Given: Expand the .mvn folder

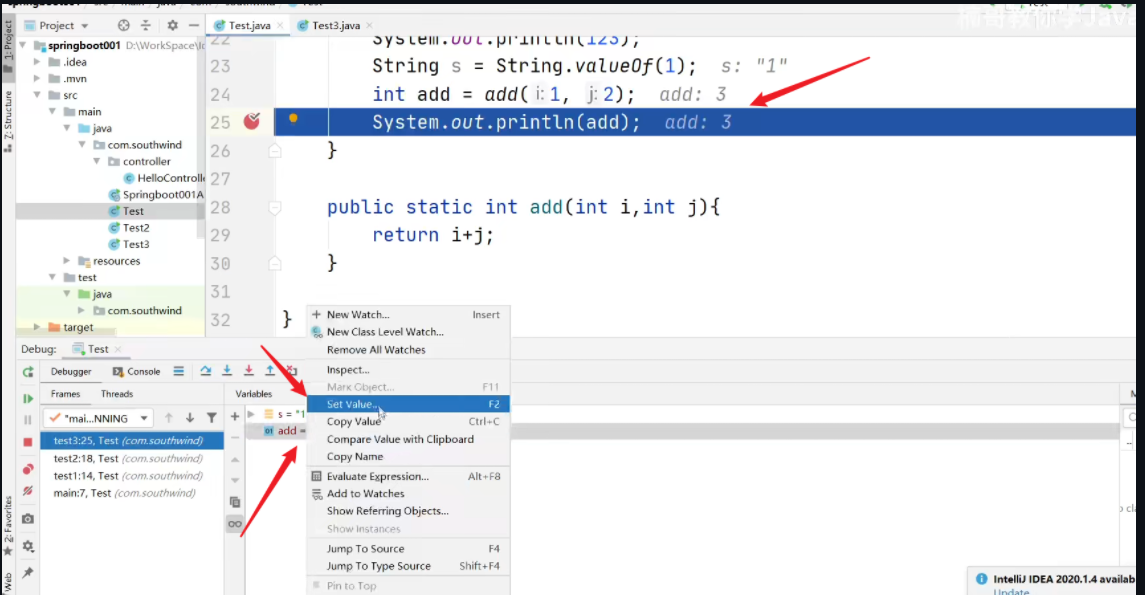Looking at the screenshot, I should (x=37, y=79).
